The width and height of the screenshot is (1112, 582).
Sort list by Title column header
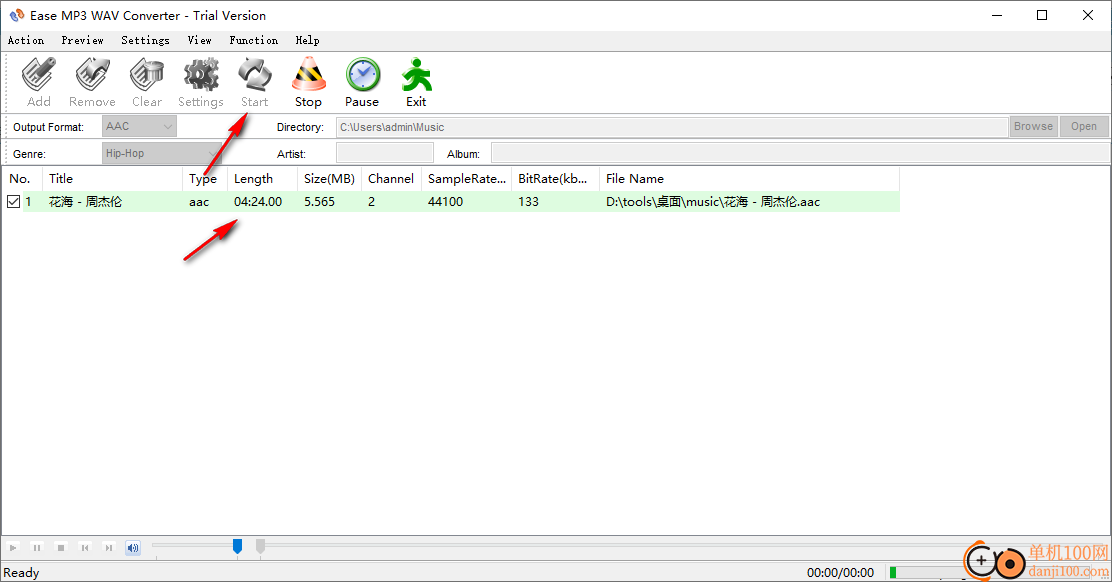coord(113,179)
